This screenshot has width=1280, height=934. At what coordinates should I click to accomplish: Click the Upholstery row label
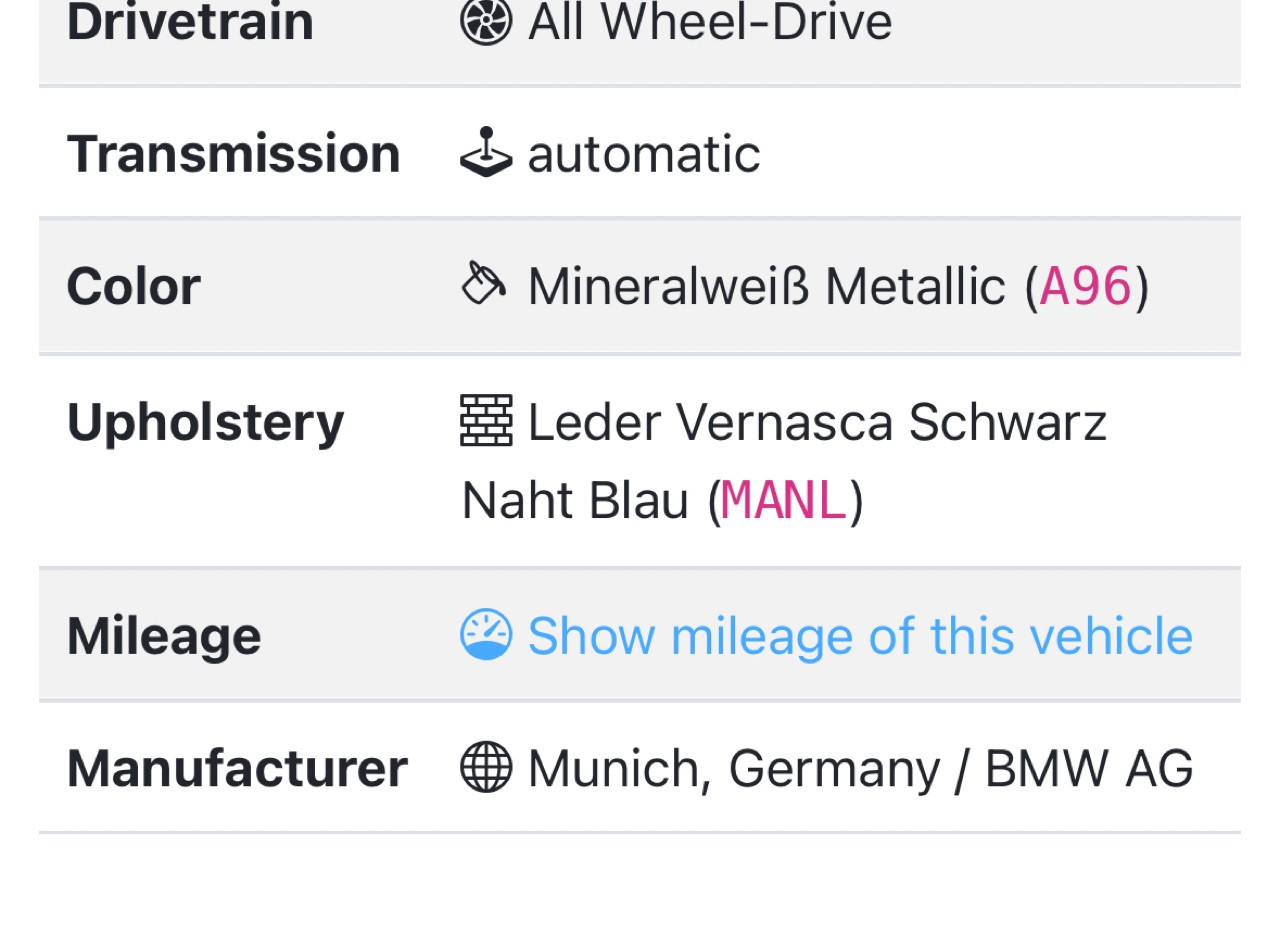[205, 421]
